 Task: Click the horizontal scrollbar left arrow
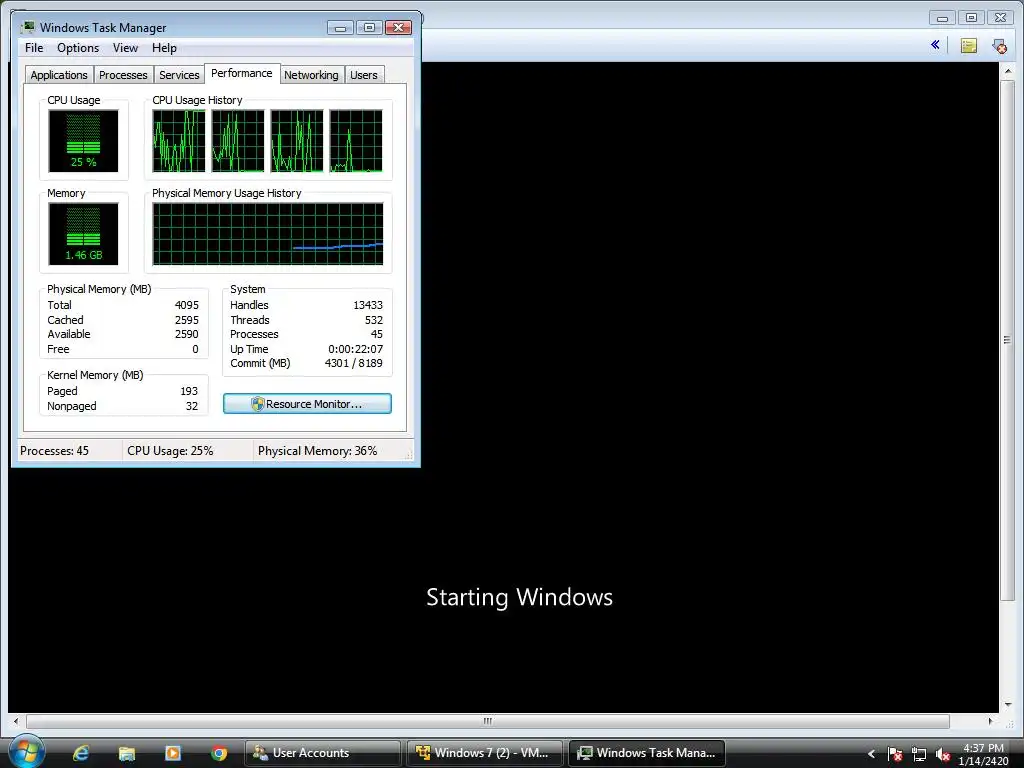point(16,721)
